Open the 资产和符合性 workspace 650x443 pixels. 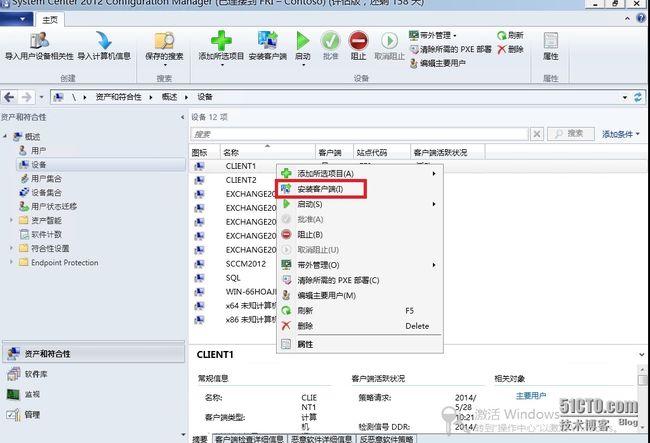(x=93, y=353)
